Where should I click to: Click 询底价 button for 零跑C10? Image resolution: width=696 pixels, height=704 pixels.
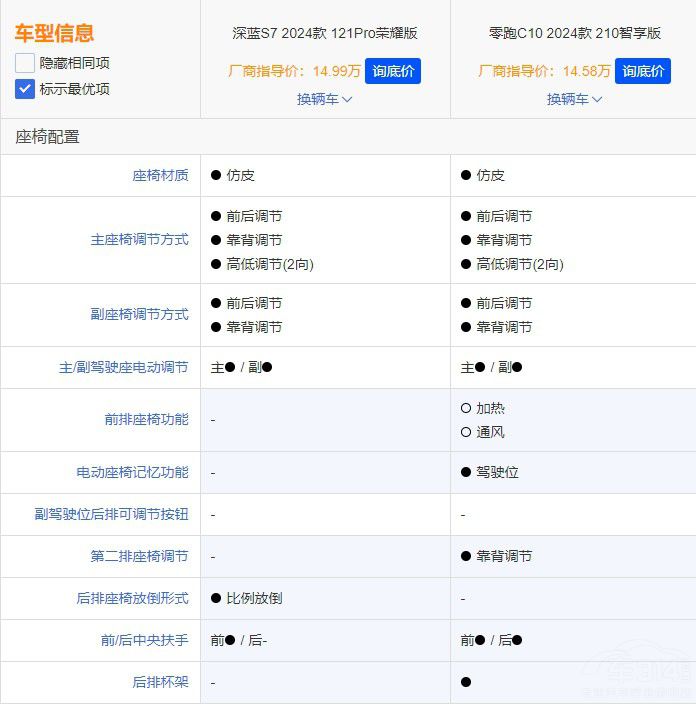click(643, 71)
